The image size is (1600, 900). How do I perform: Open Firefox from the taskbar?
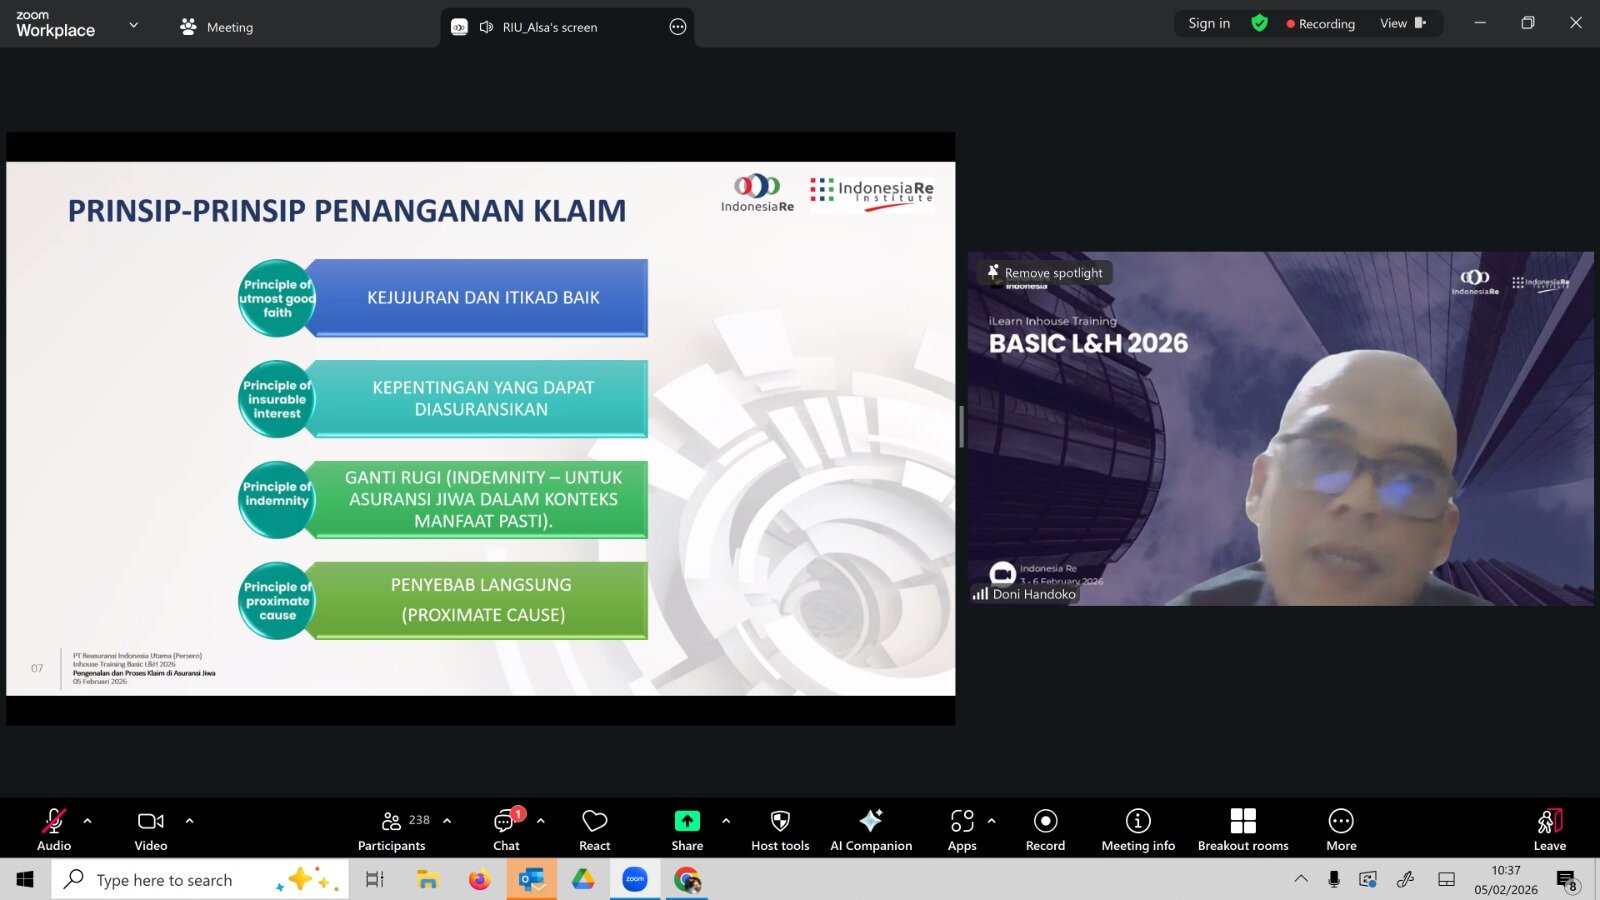(480, 880)
